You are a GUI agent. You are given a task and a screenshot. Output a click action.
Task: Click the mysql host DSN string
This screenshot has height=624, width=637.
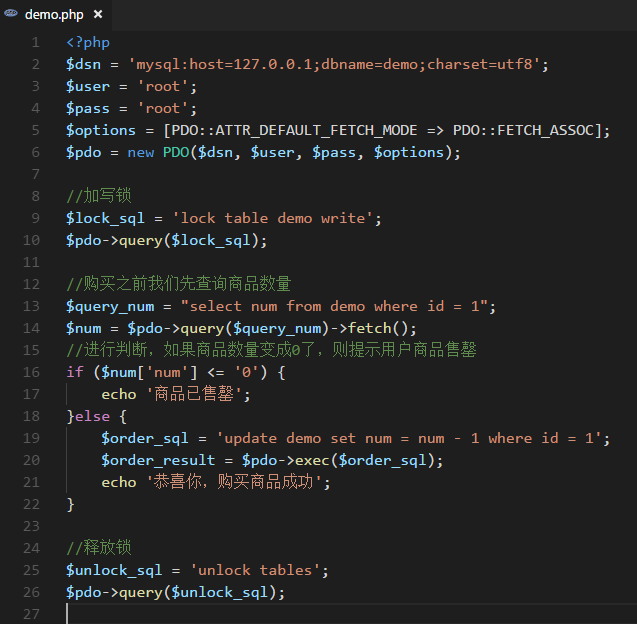[338, 64]
